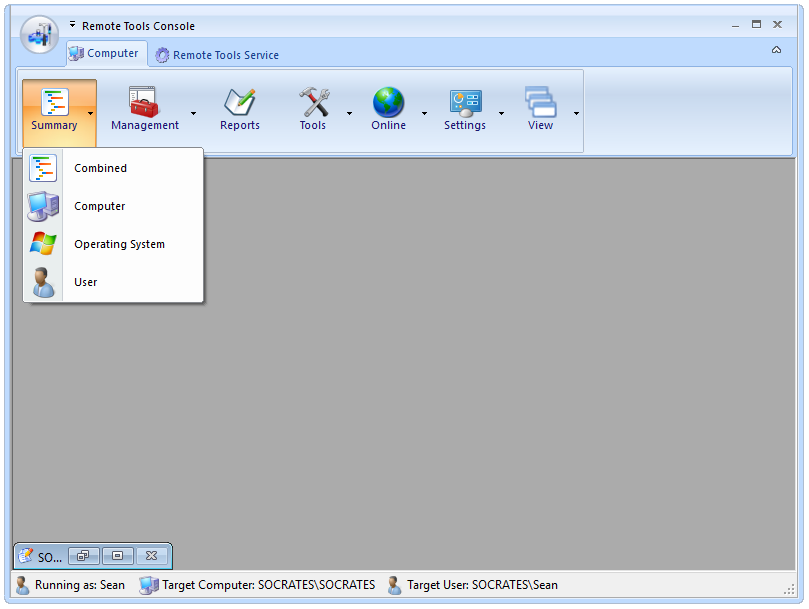Minimize the Remote Tools Console window
The image size is (809, 609).
[x=735, y=25]
